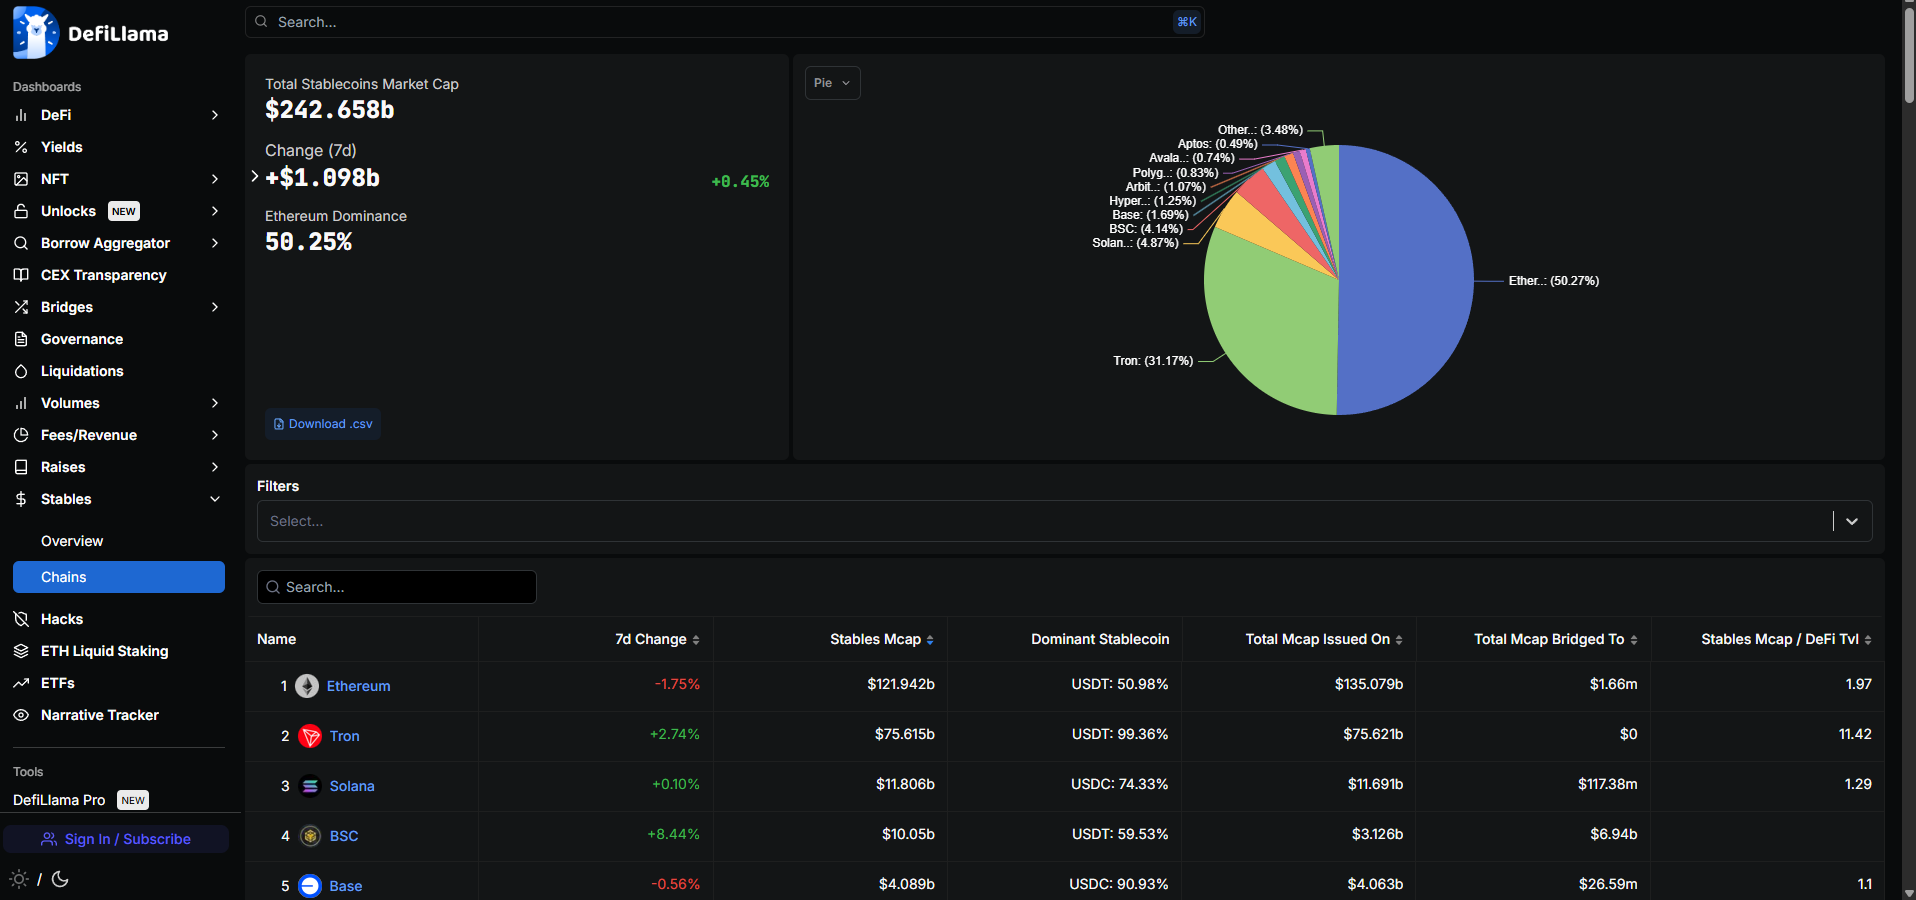
Task: Expand the Unlocks submenu chevron
Action: pyautogui.click(x=215, y=211)
